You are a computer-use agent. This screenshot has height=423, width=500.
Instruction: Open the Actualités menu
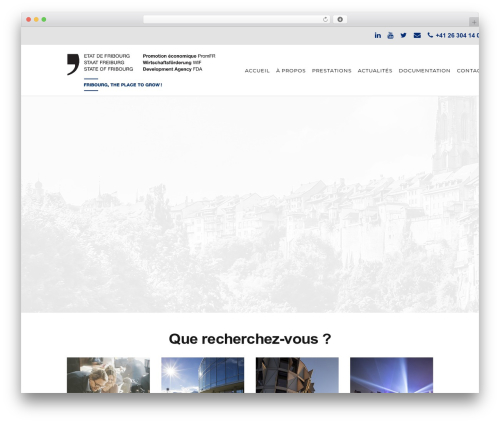(375, 71)
